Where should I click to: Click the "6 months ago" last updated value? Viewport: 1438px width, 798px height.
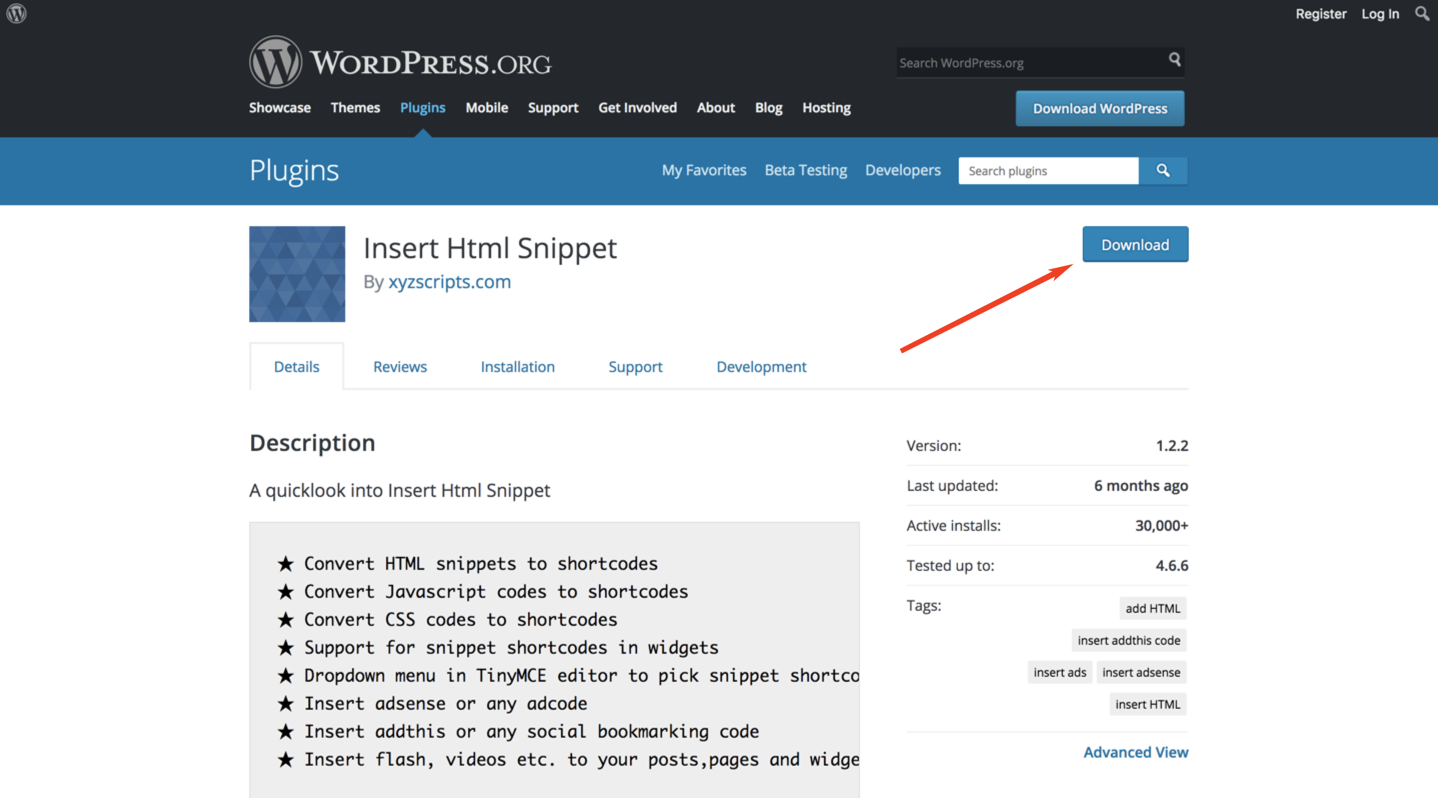(1141, 486)
